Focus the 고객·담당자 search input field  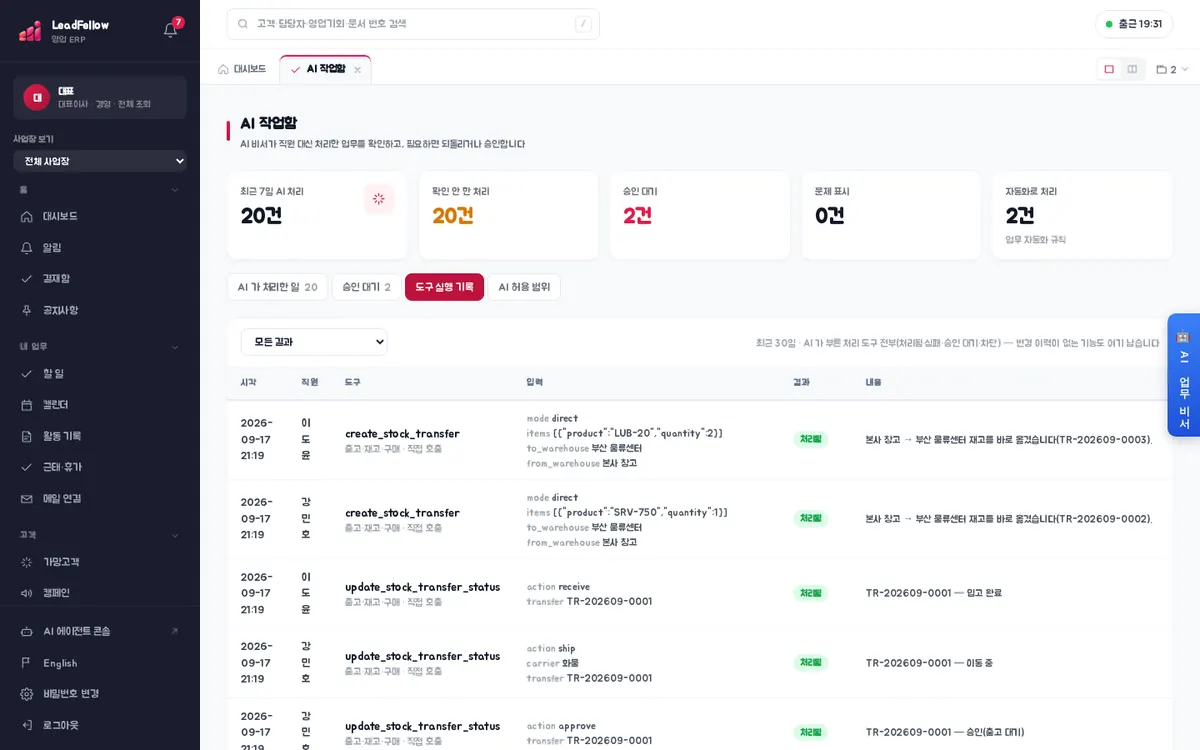(413, 24)
